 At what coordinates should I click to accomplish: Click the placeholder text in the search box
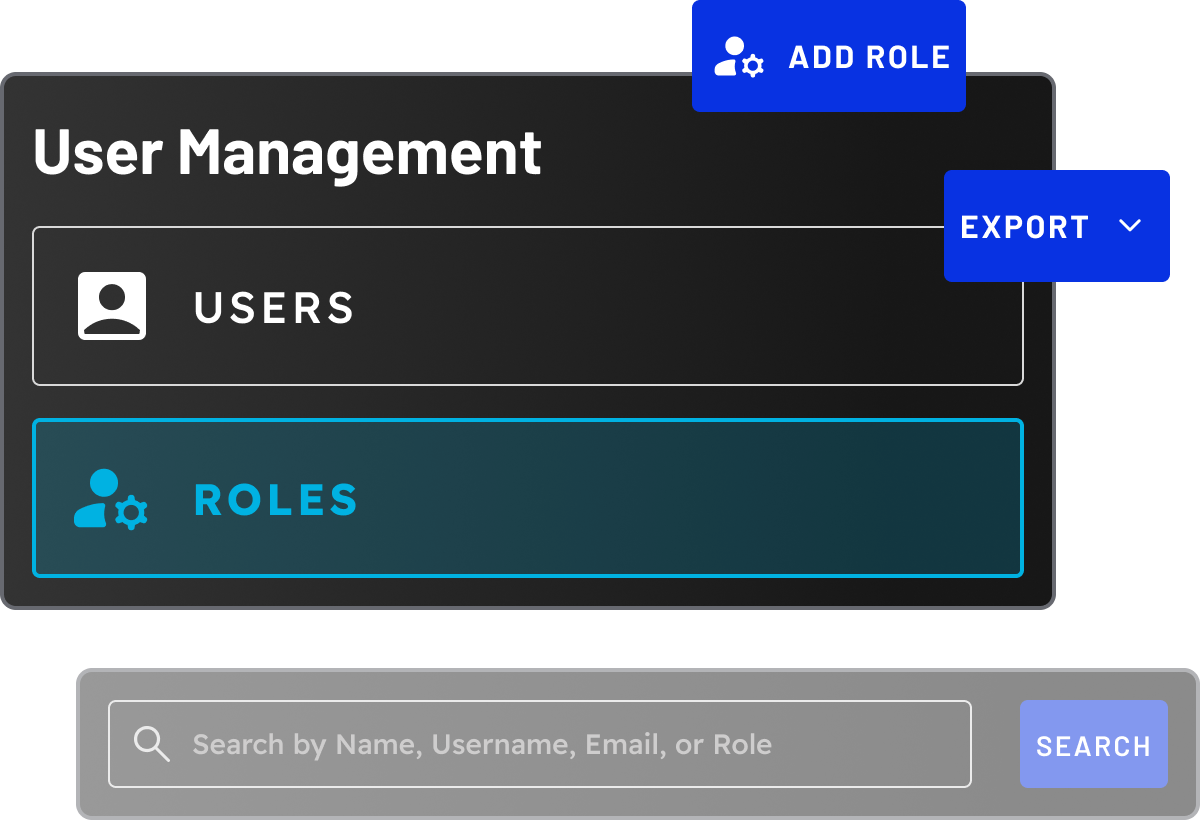tap(480, 744)
